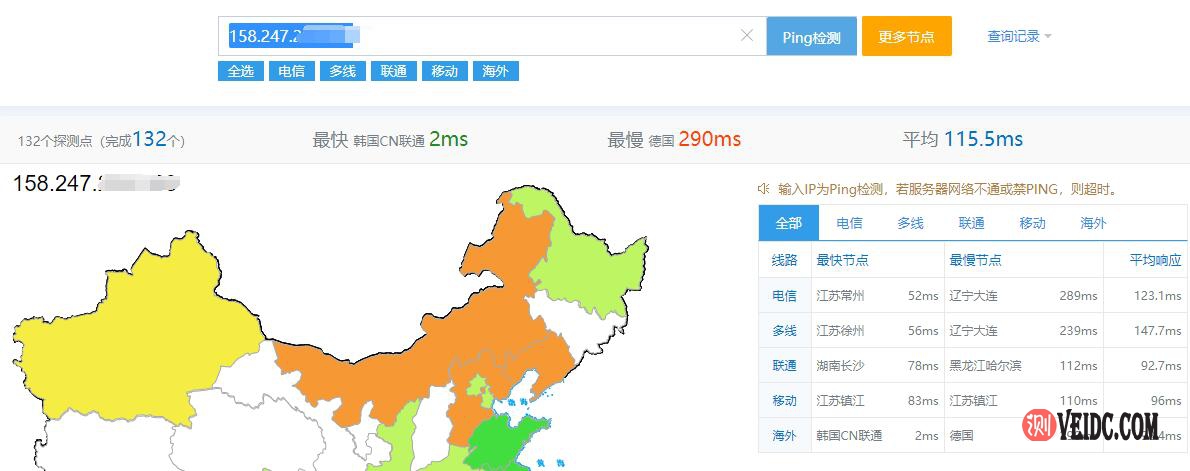
Task: Click the 123.1ms average value
Action: coord(1157,296)
